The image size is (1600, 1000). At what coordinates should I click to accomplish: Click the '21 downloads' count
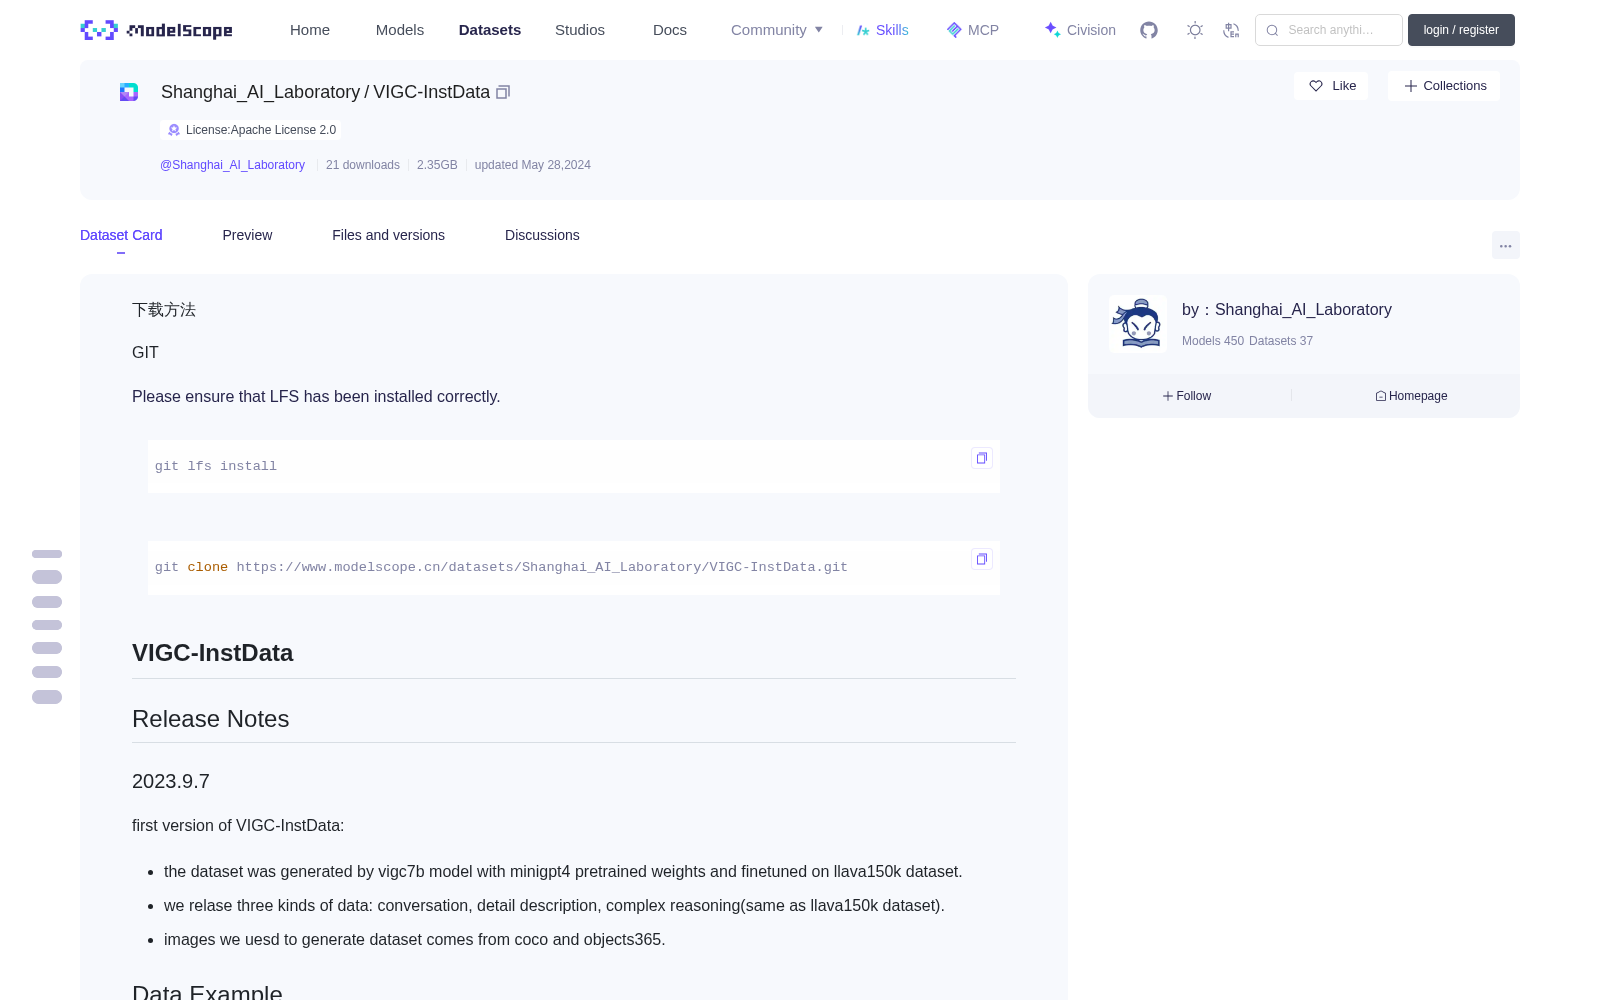point(363,165)
